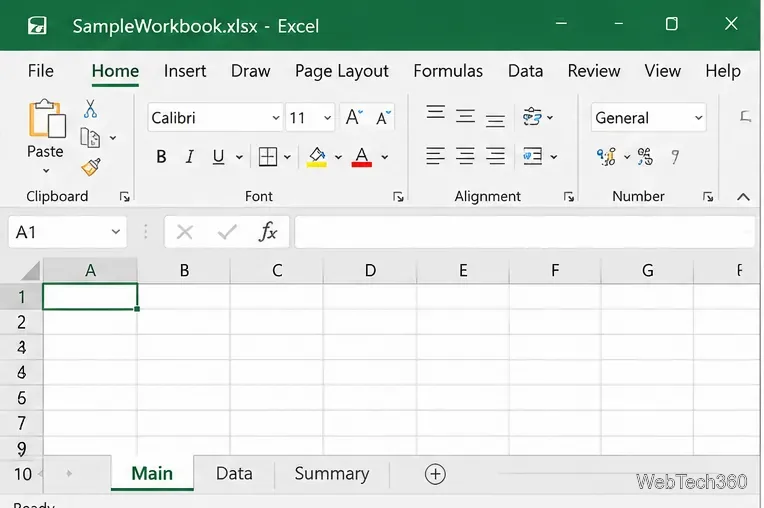Open Insert Function fx dialog
The height and width of the screenshot is (508, 764).
click(268, 232)
